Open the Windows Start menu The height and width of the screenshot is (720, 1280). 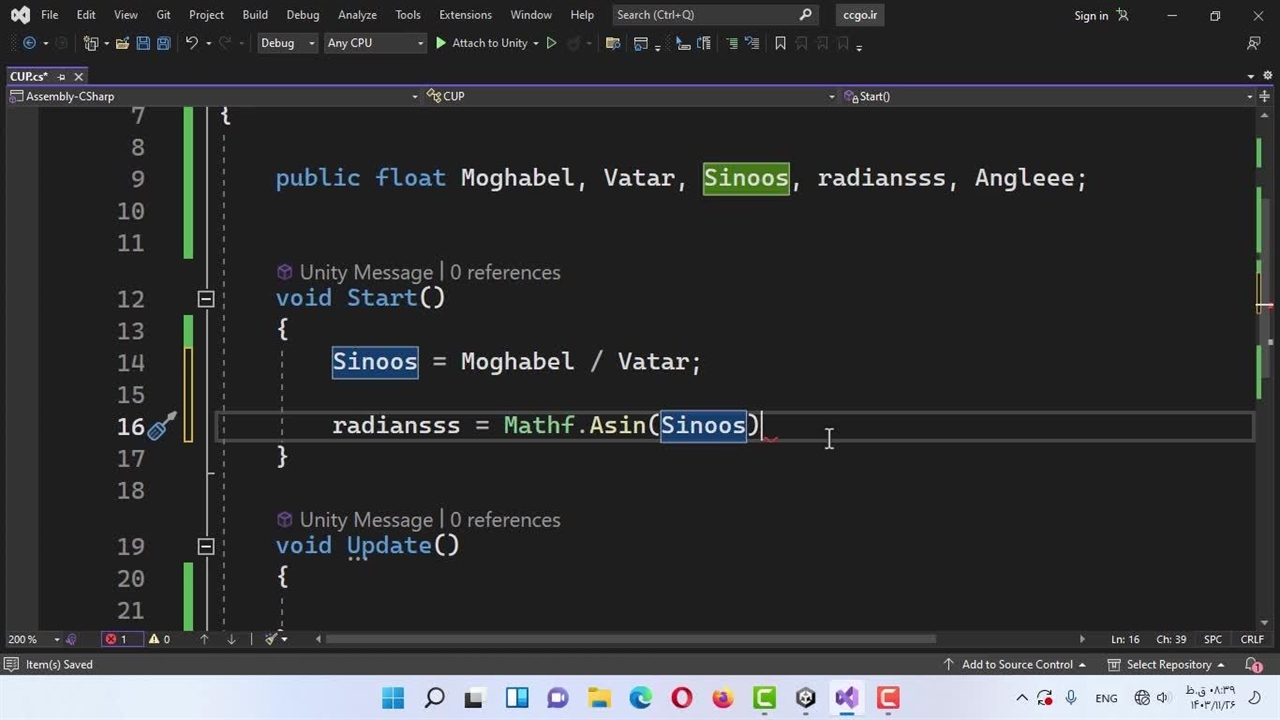tap(393, 698)
